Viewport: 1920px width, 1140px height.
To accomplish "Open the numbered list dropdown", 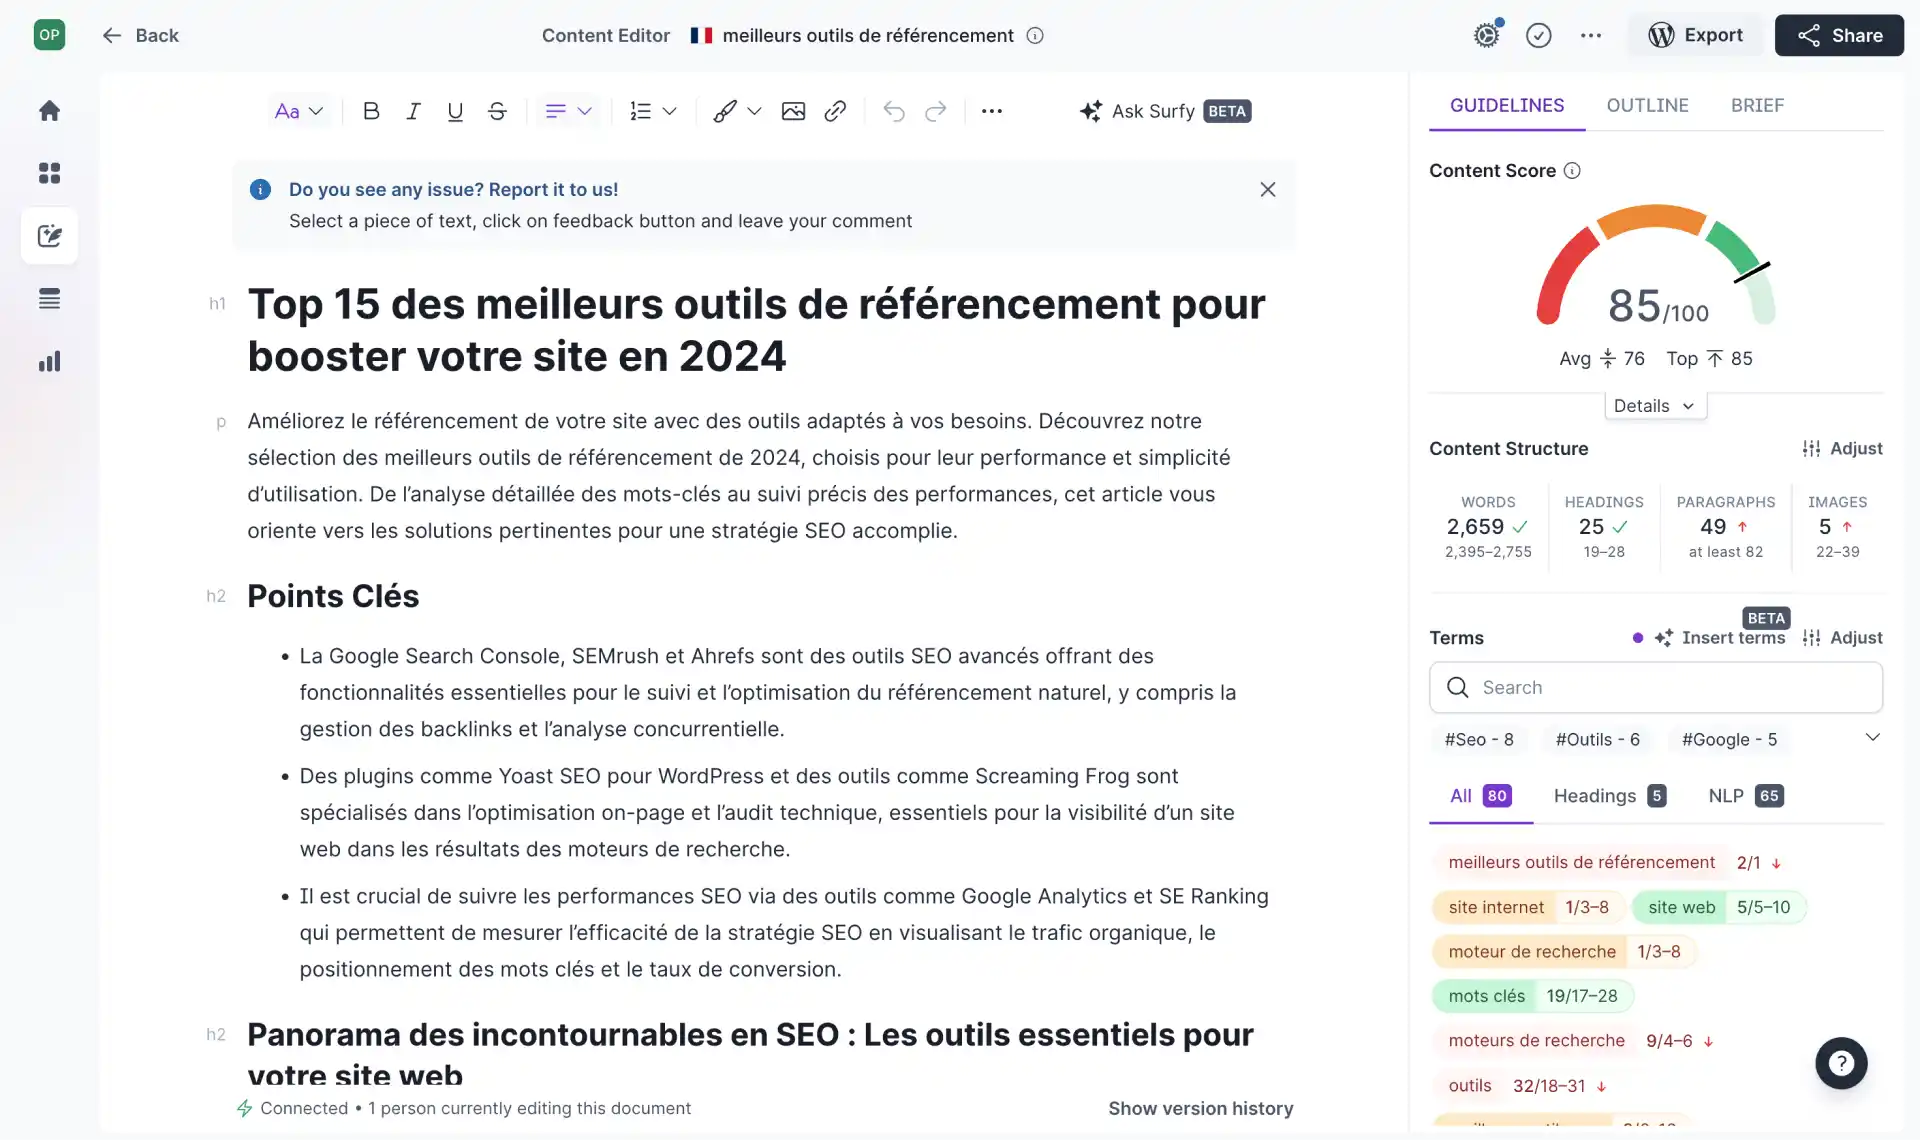I will coord(653,111).
